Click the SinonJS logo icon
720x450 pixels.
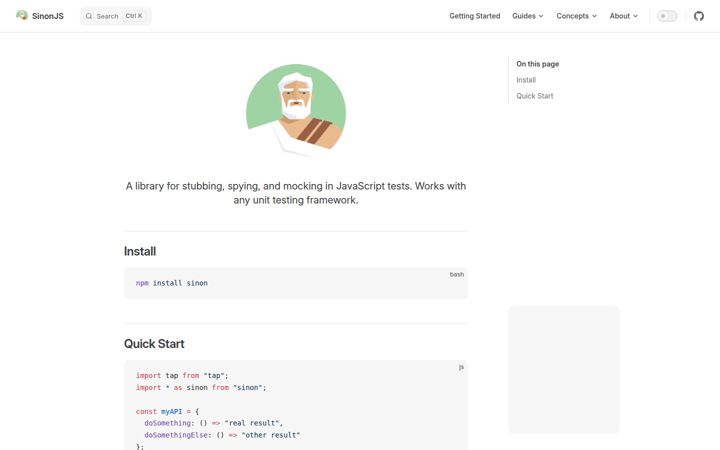click(x=22, y=16)
